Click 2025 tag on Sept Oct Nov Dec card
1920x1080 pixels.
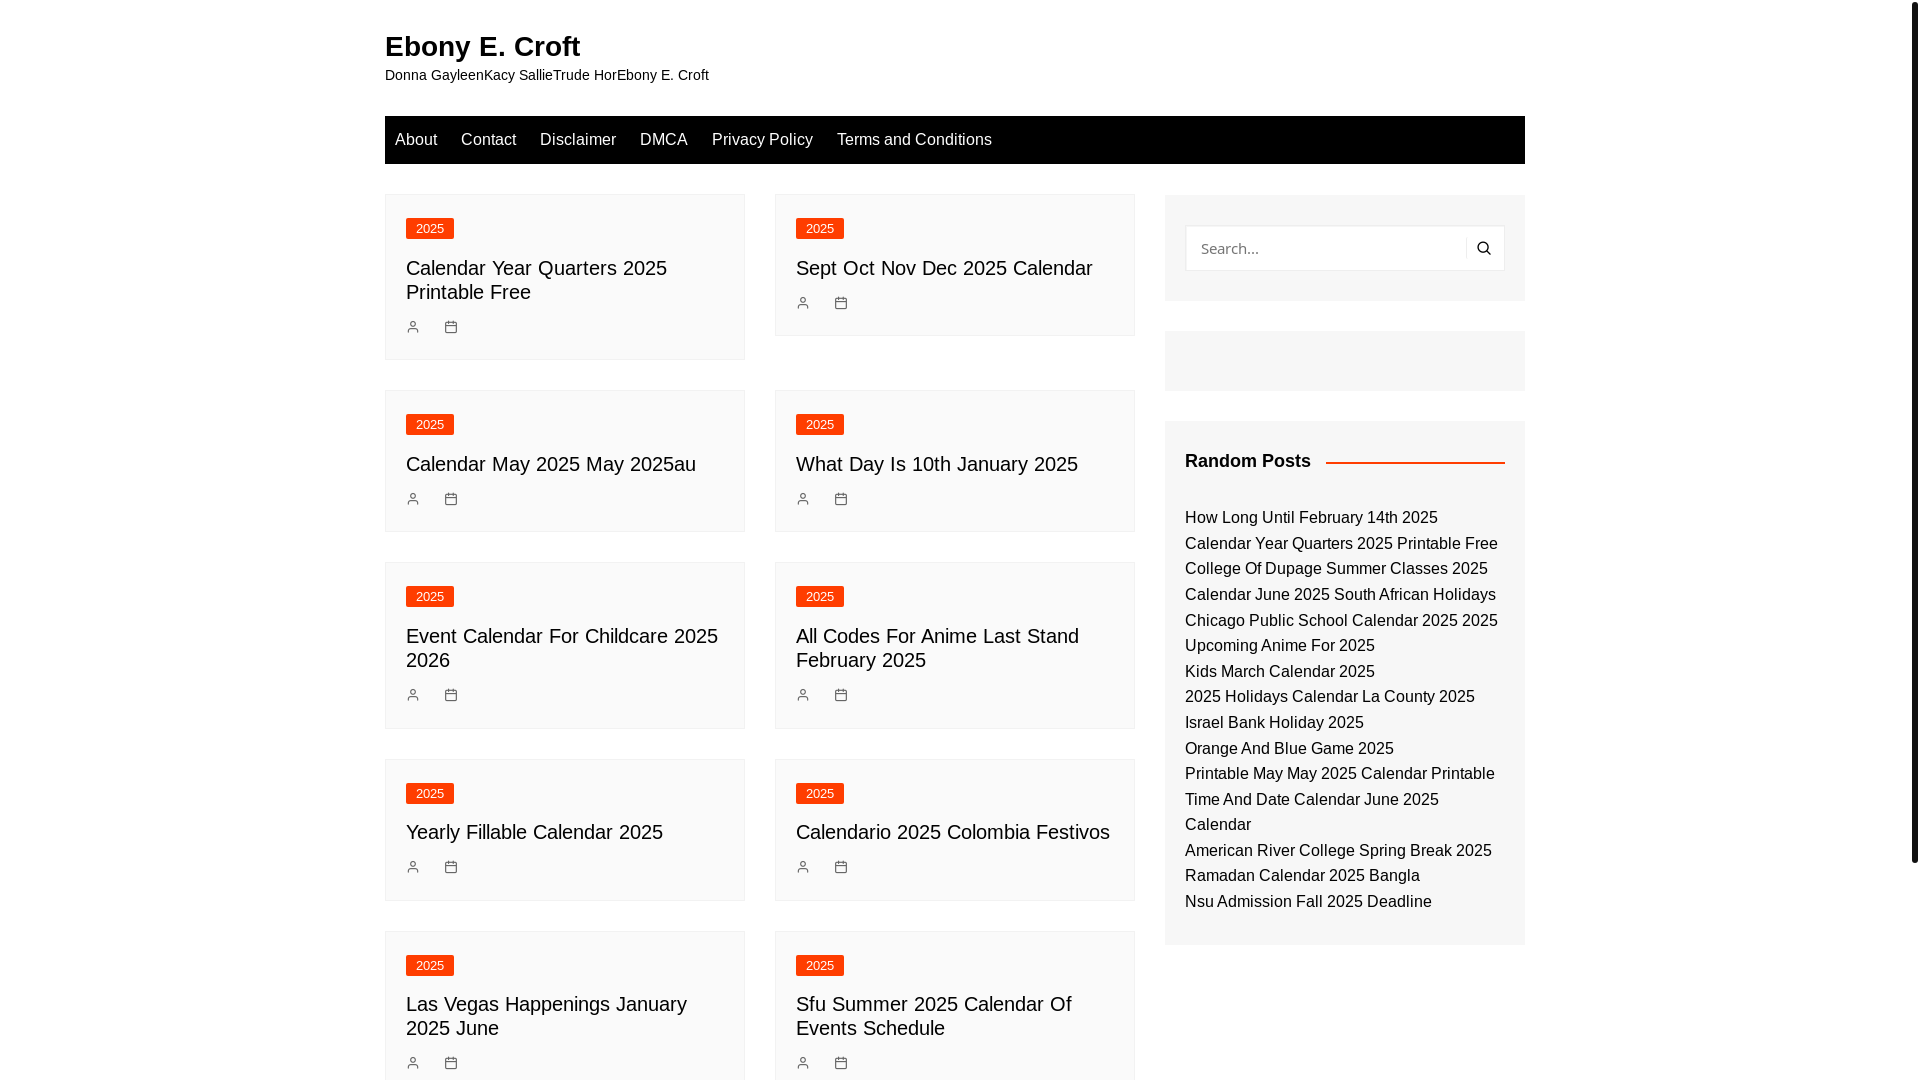click(820, 229)
